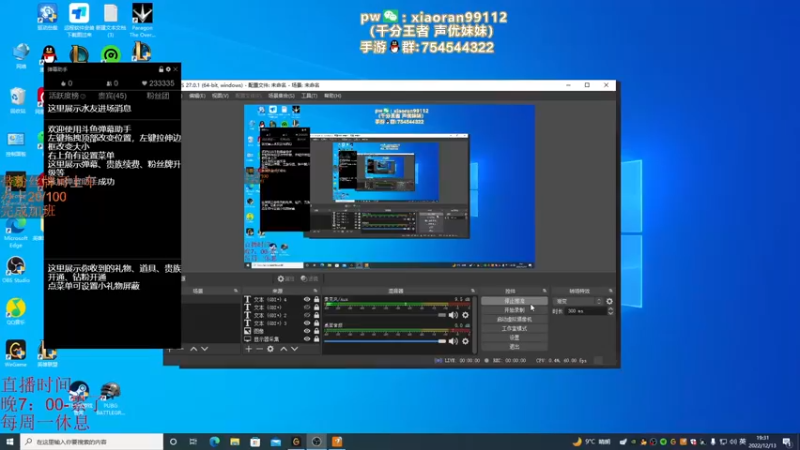This screenshot has height=450, width=800.
Task: Switch to 粉丝团 tab in danmu assistant
Action: click(x=158, y=96)
